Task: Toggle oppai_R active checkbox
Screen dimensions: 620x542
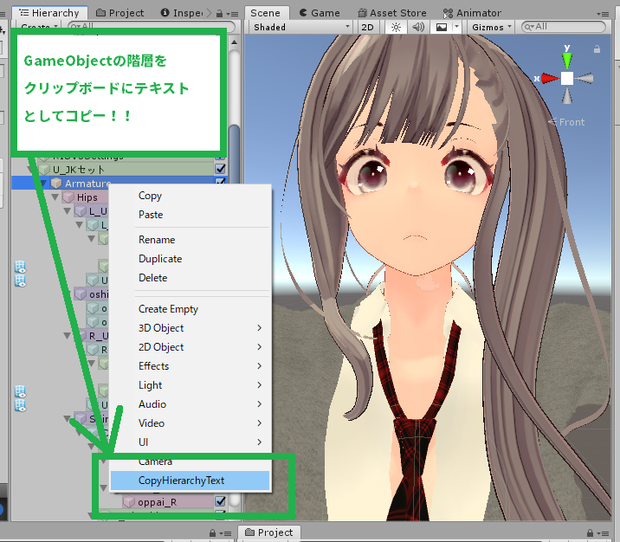Action: tap(220, 502)
